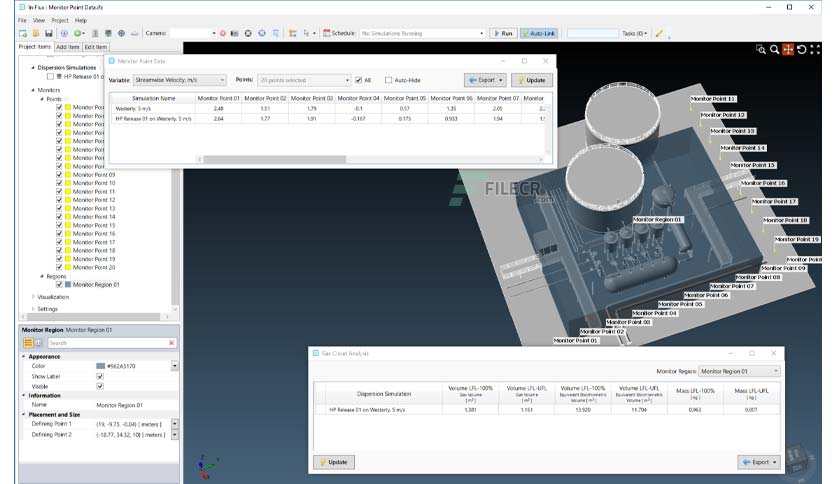Open the Monitor Region 01 dropdown
Screen dimensions: 836x484
739,371
